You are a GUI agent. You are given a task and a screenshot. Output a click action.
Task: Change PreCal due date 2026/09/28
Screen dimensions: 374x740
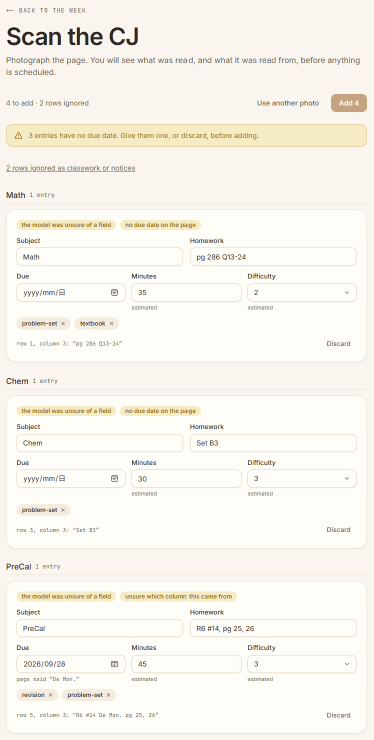[71, 664]
